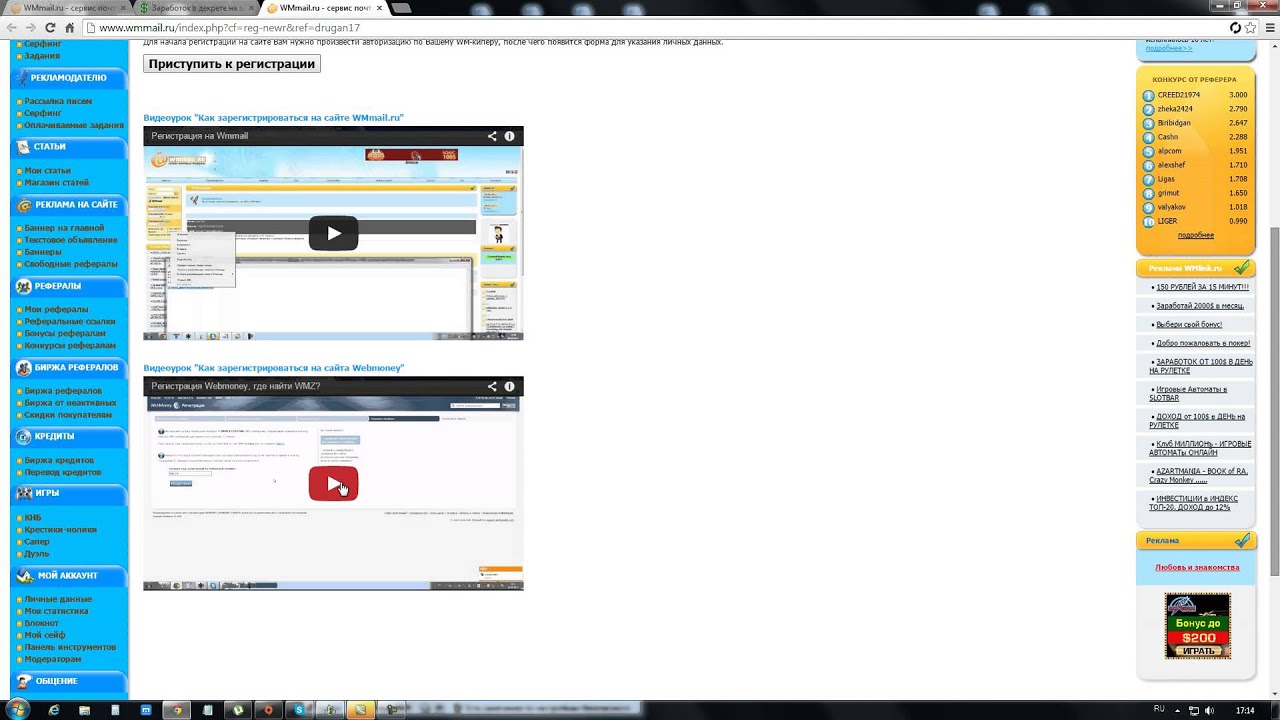This screenshot has width=1280, height=720.
Task: Go to the browser home page icon
Action: (x=69, y=28)
